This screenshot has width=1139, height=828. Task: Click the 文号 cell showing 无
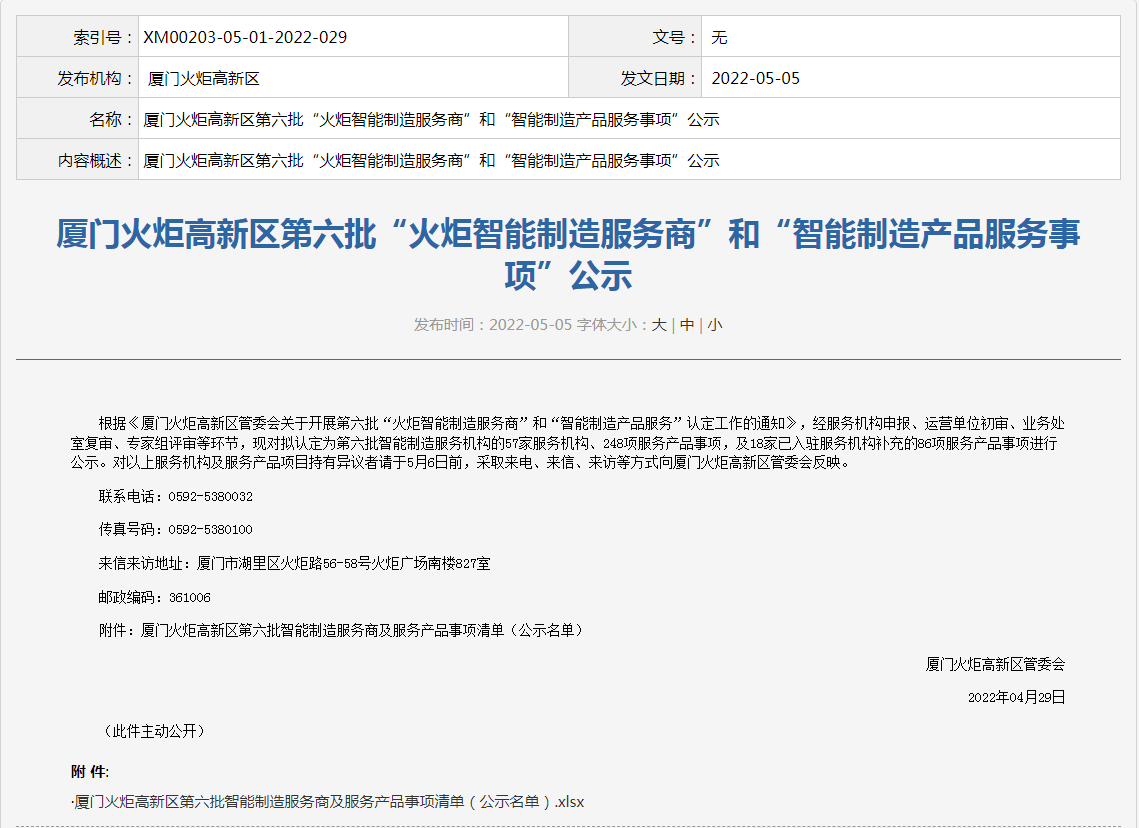coord(718,36)
